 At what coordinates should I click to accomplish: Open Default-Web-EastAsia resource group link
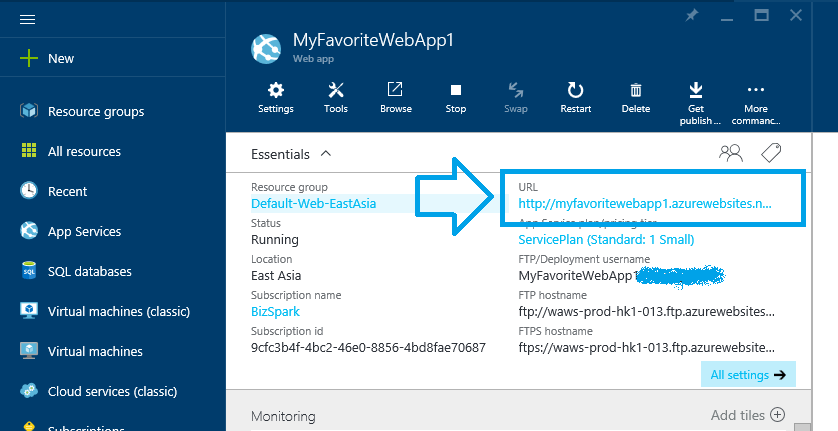tap(314, 203)
